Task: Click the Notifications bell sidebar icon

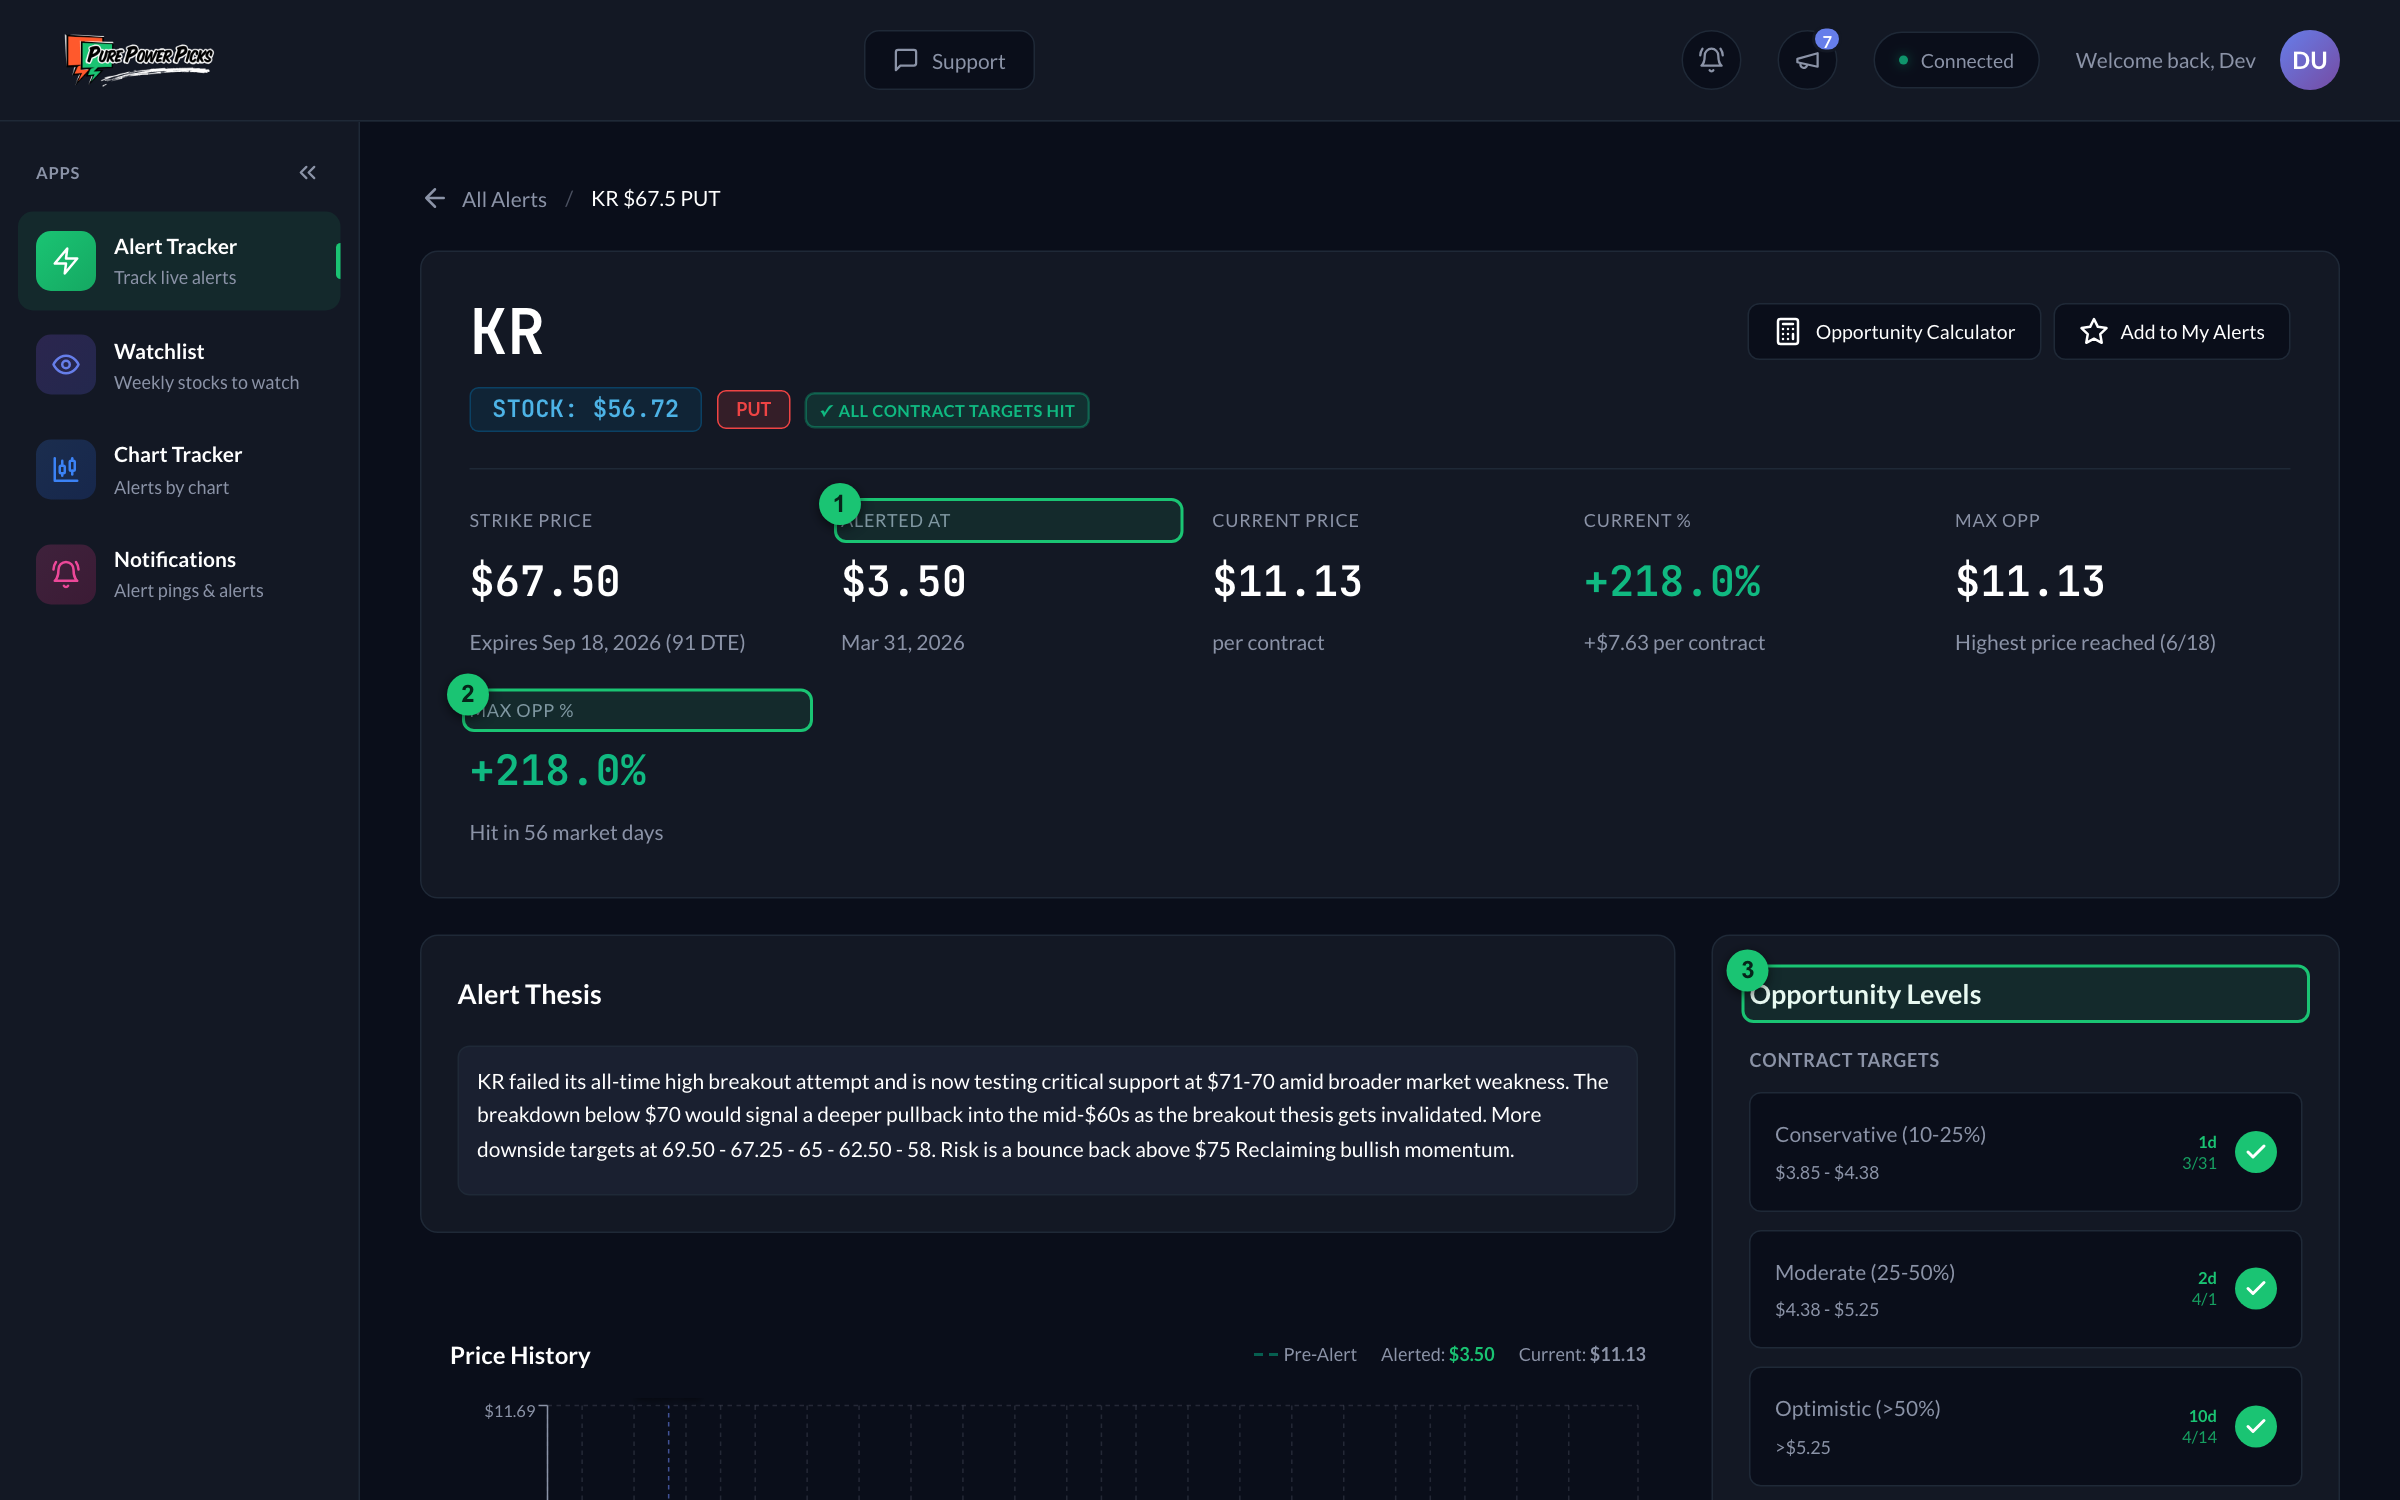Action: [66, 574]
